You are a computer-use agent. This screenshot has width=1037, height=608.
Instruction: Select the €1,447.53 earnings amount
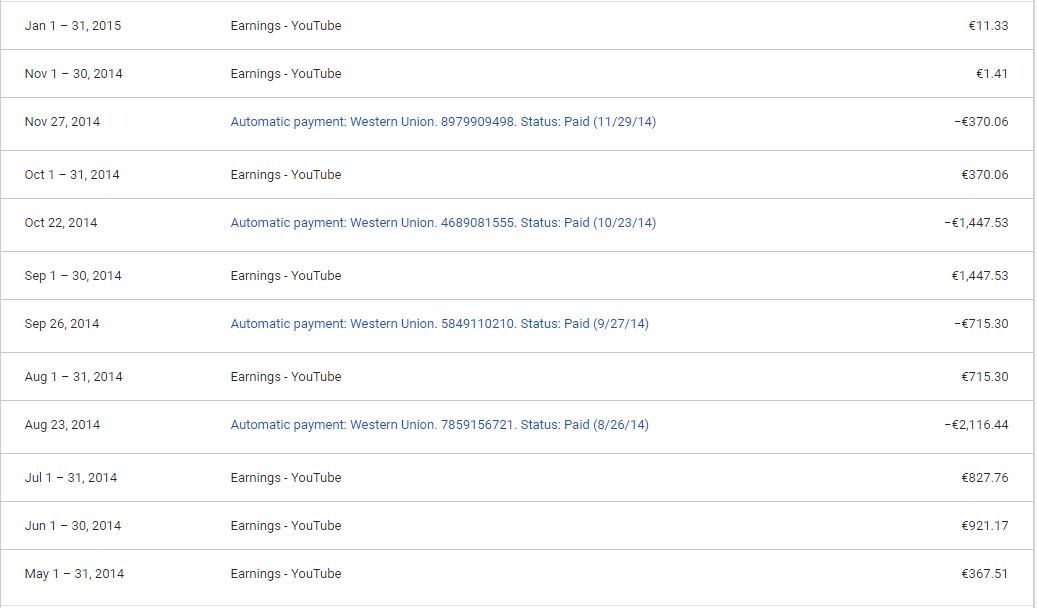click(x=980, y=276)
